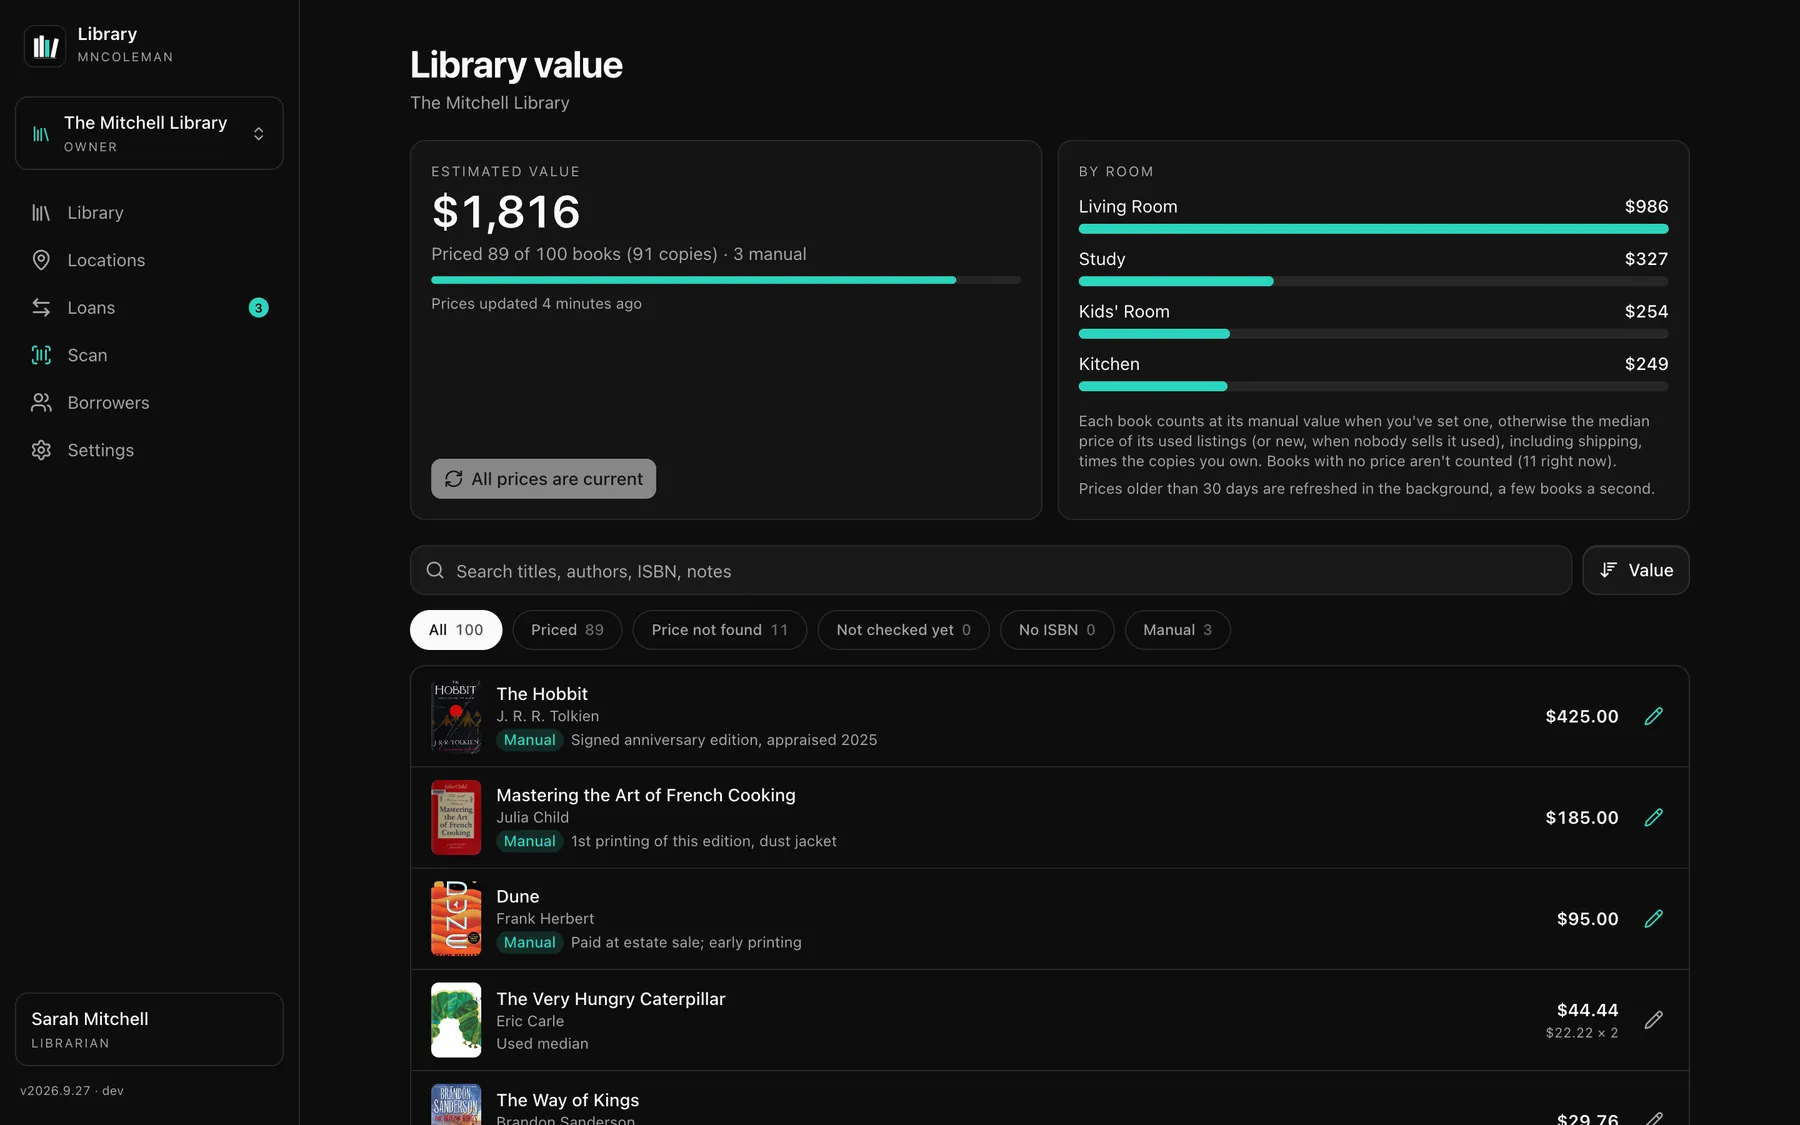Screen dimensions: 1800x1125
Task: Focus the search titles input field
Action: point(991,570)
